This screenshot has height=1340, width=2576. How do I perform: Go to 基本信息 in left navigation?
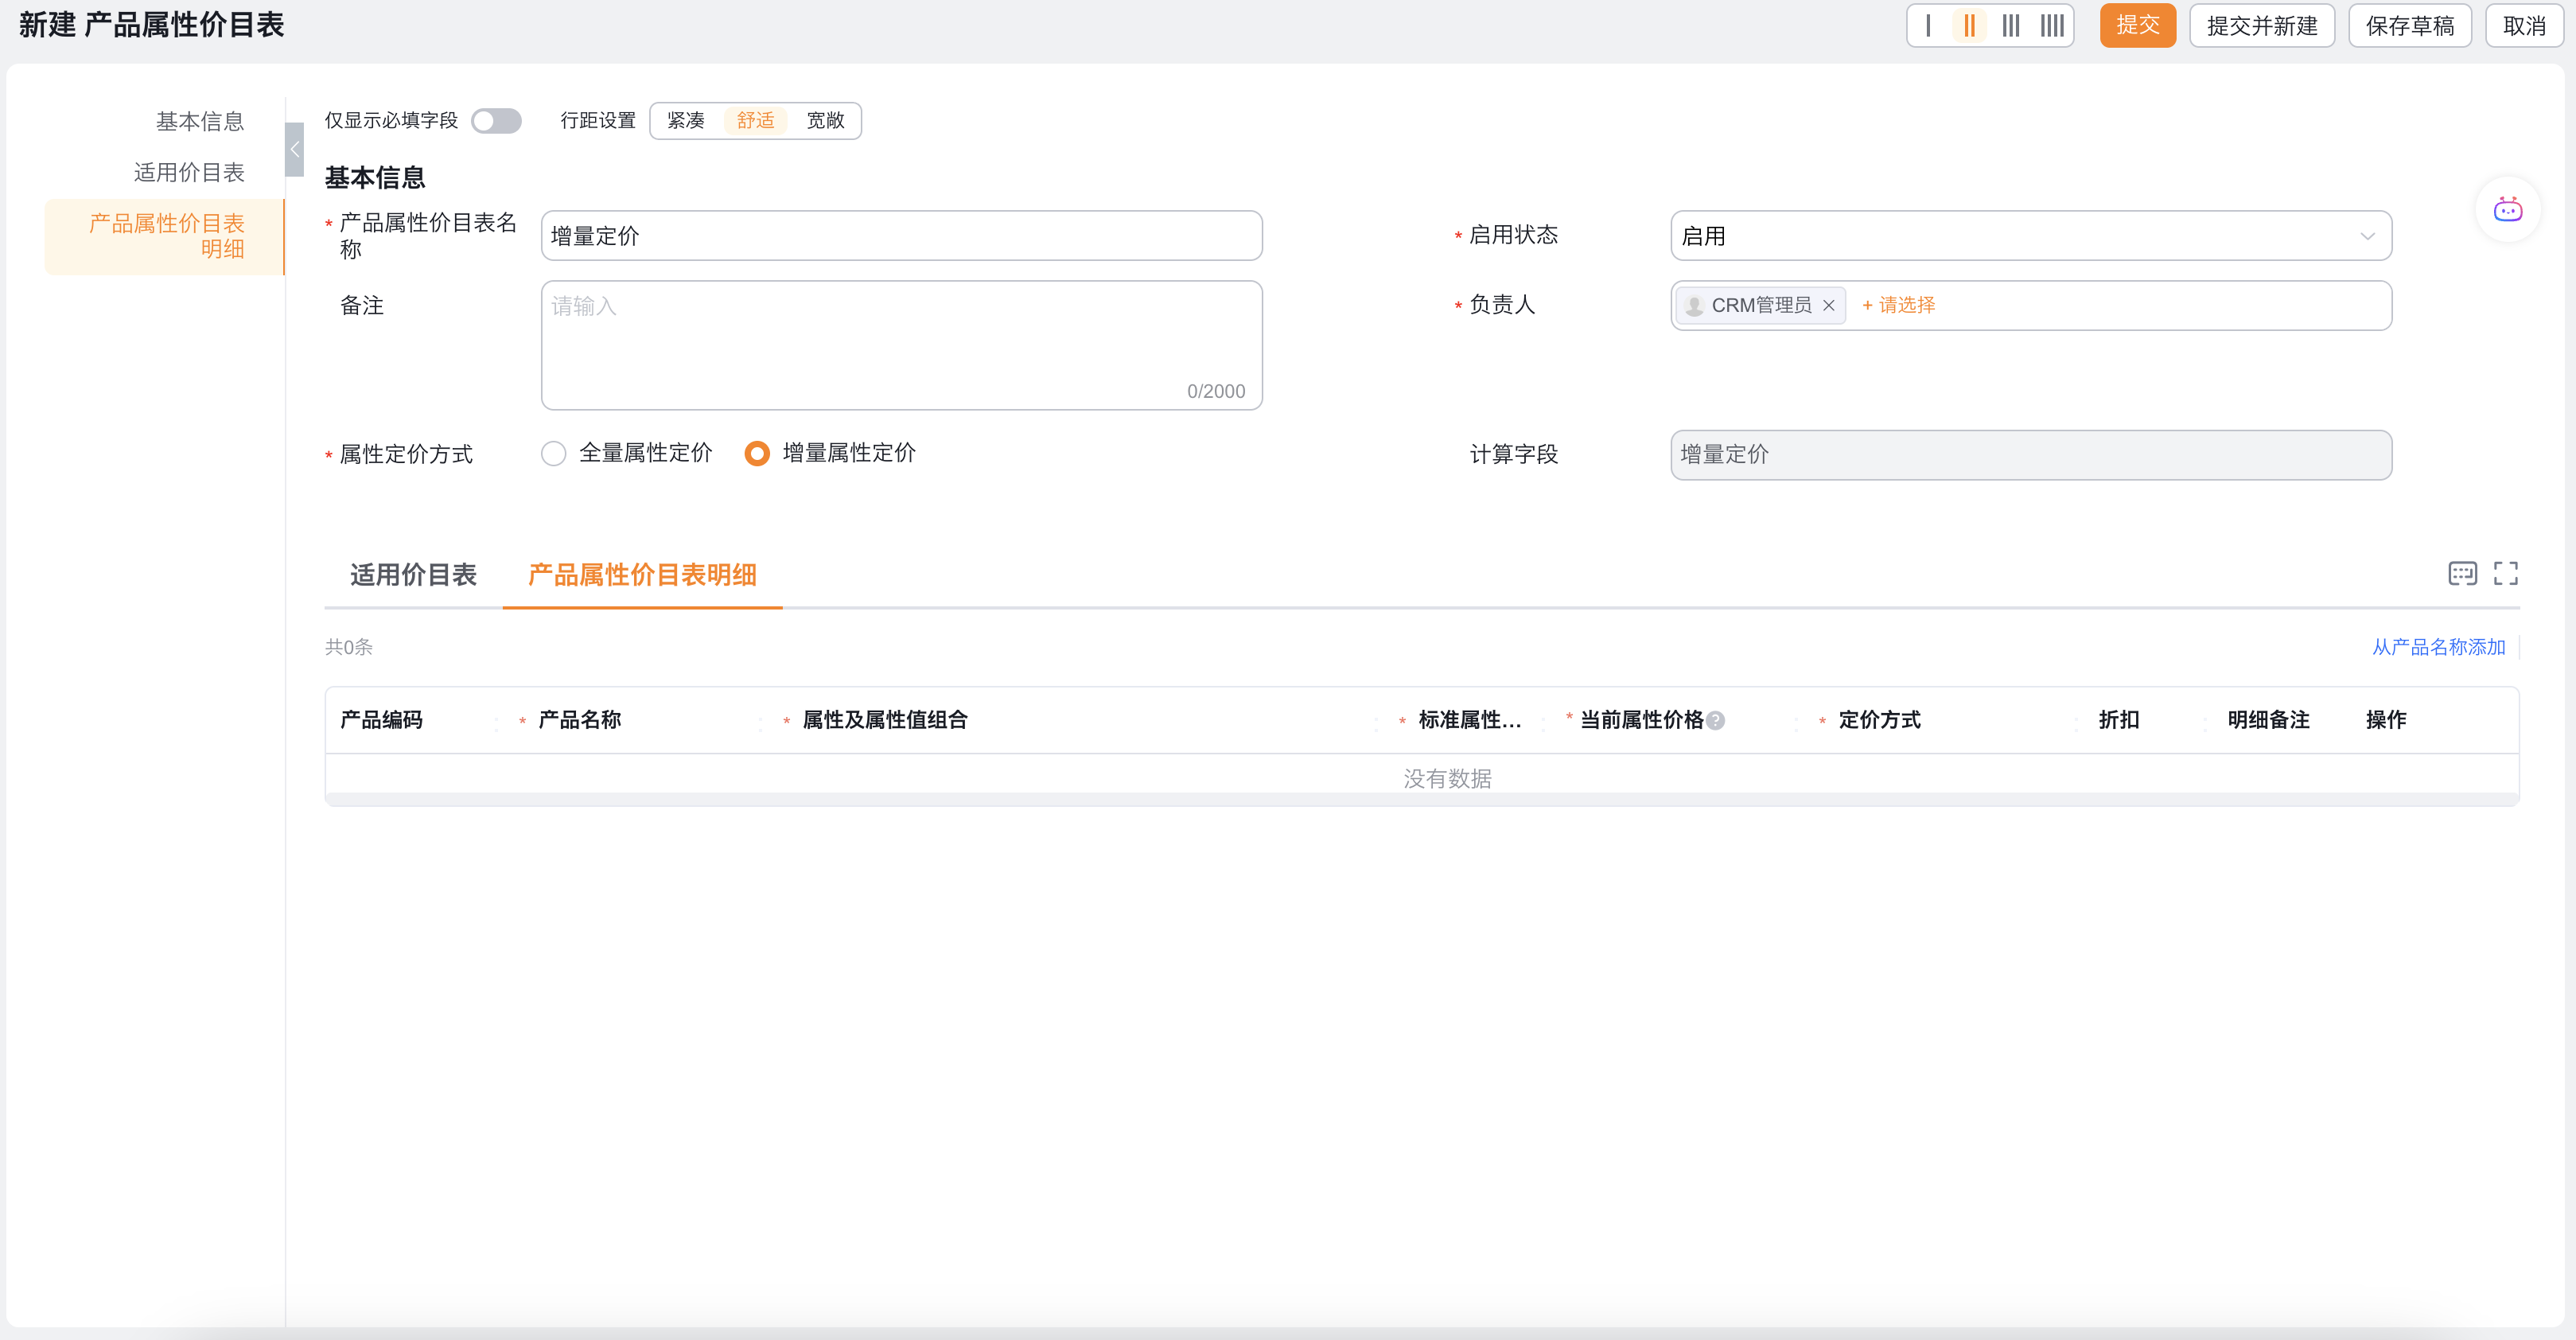(x=199, y=121)
